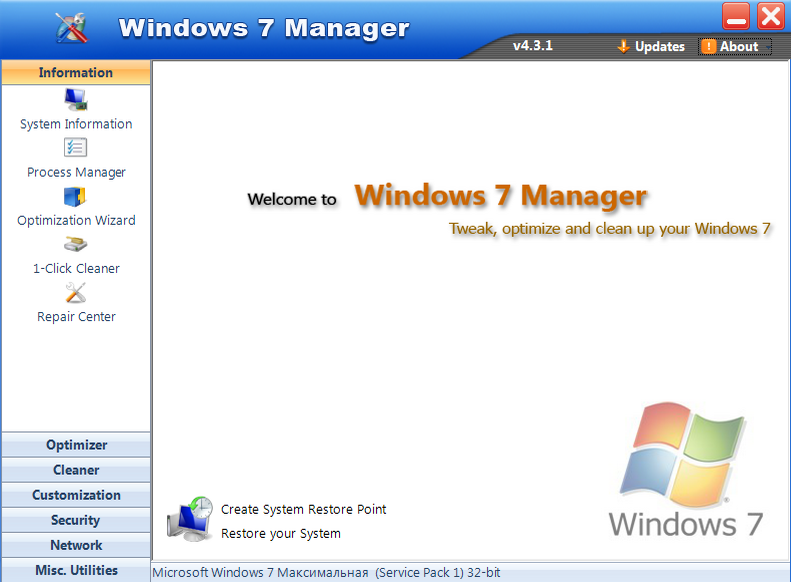Click the About exclamation icon
This screenshot has height=582, width=791.
(708, 46)
